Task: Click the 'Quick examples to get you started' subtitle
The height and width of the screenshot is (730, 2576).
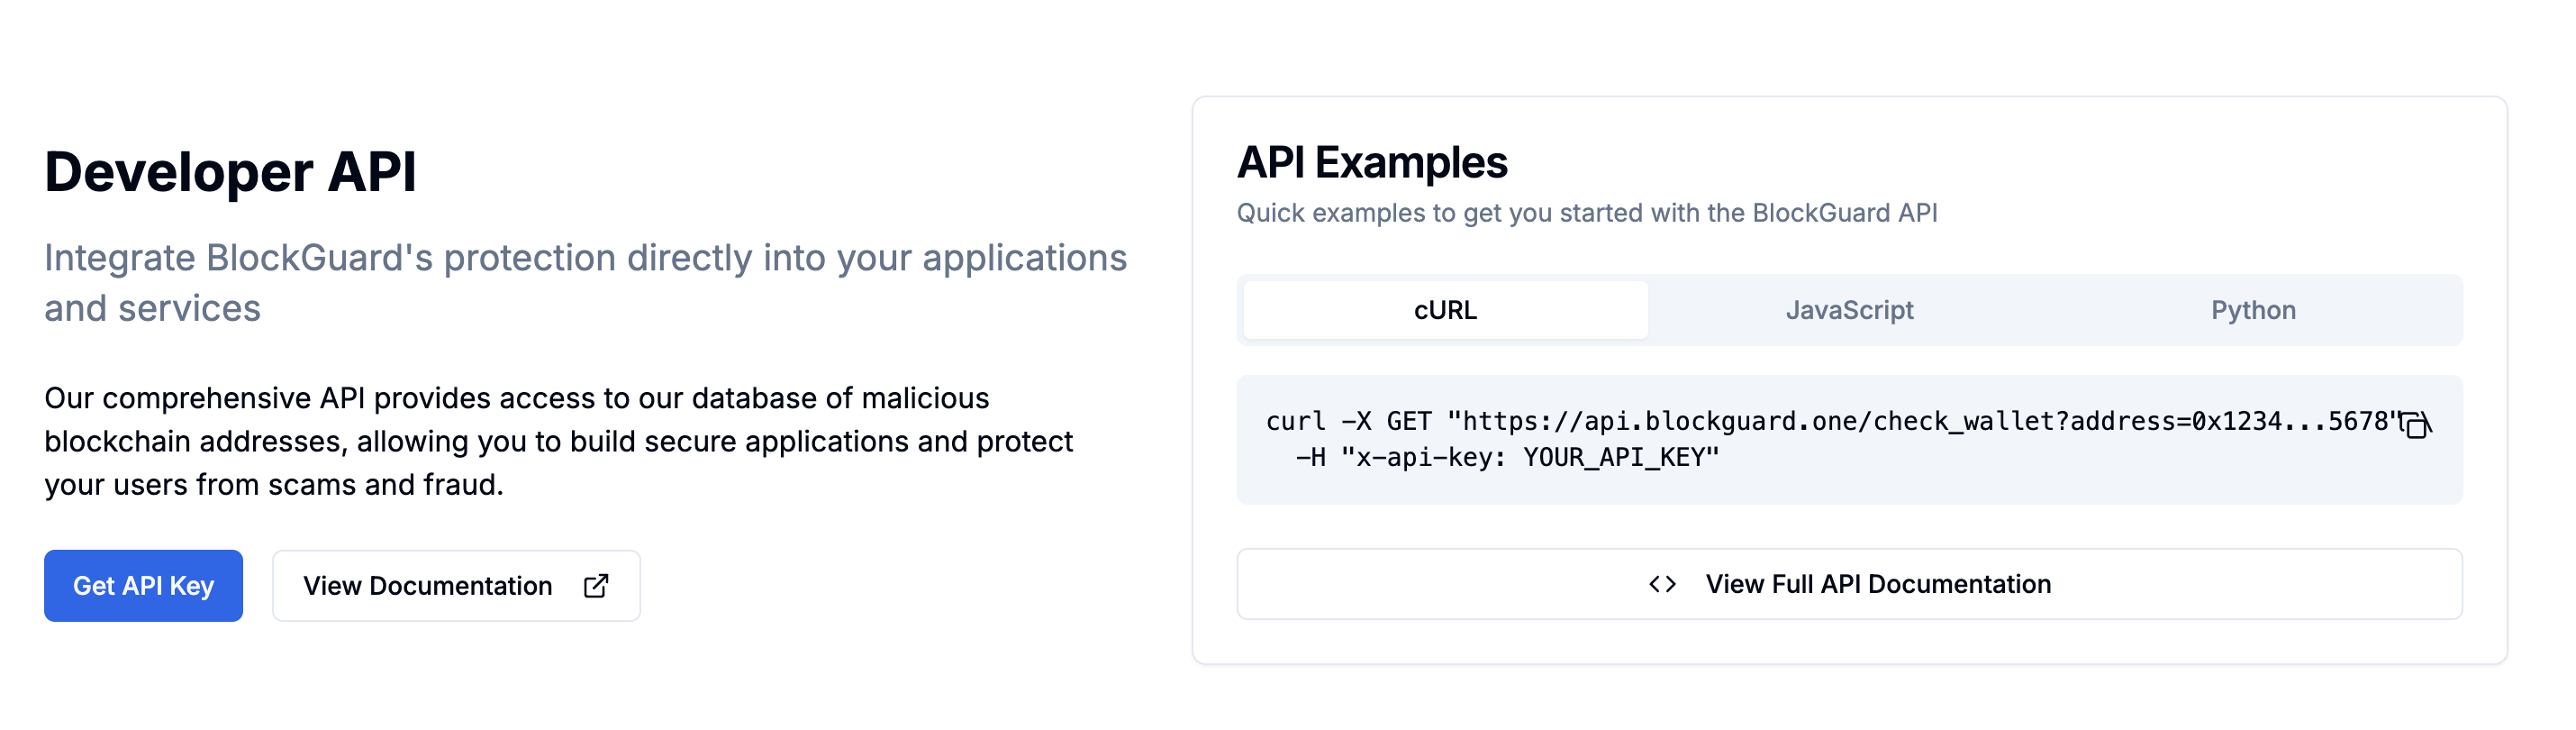Action: click(1586, 213)
